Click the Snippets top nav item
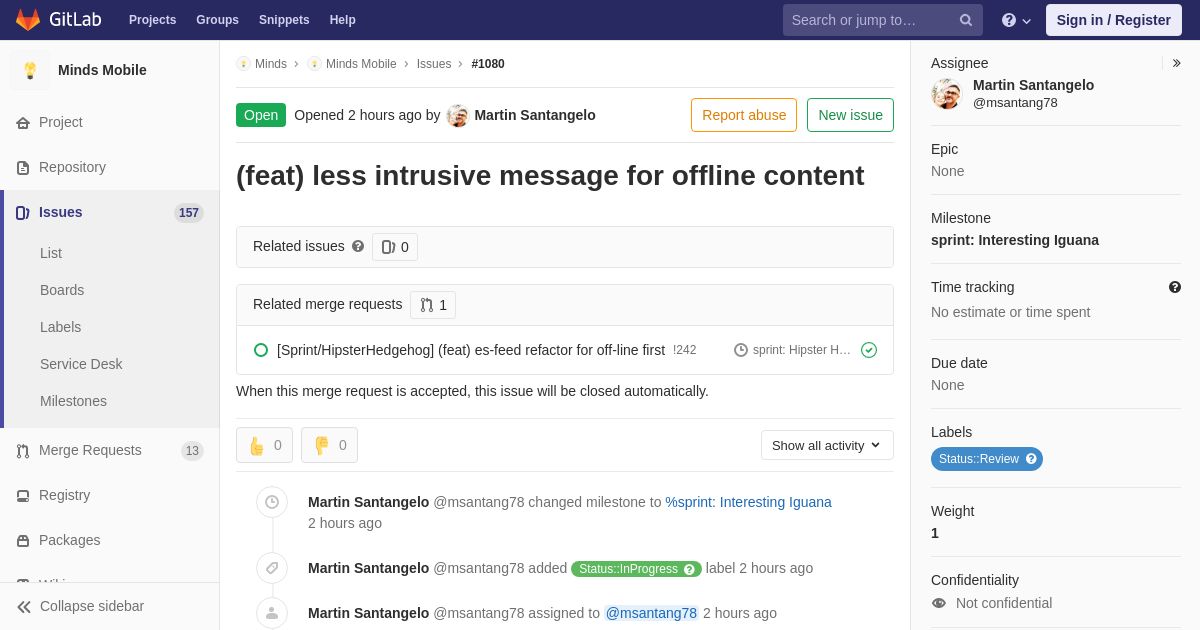Screen dimensions: 1200x630 tap(284, 20)
